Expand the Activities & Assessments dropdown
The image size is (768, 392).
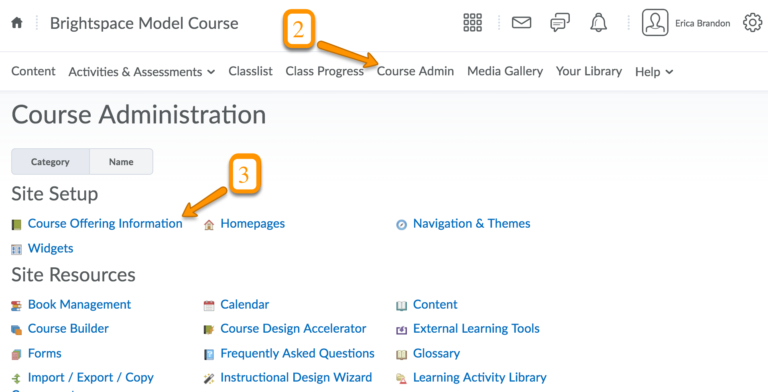[x=142, y=72]
